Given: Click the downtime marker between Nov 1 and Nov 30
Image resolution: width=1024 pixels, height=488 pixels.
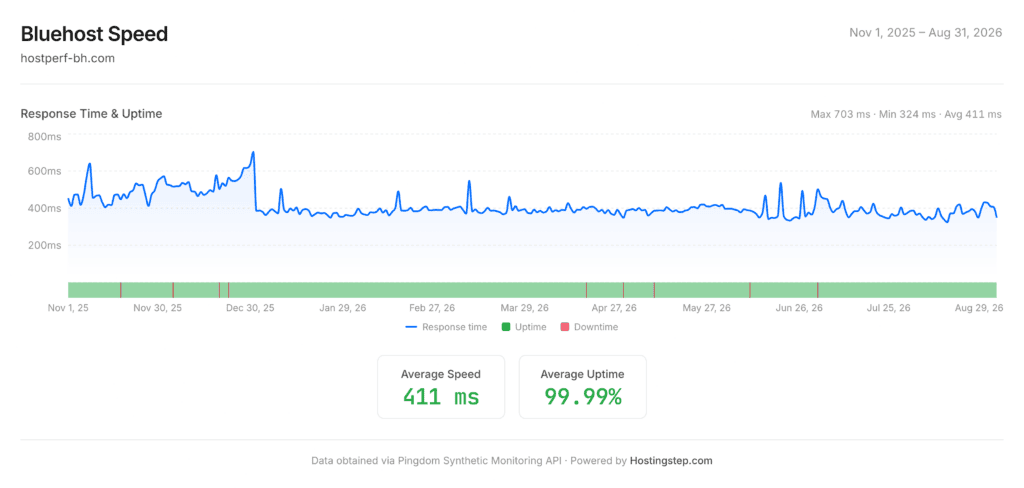Looking at the screenshot, I should pyautogui.click(x=121, y=290).
